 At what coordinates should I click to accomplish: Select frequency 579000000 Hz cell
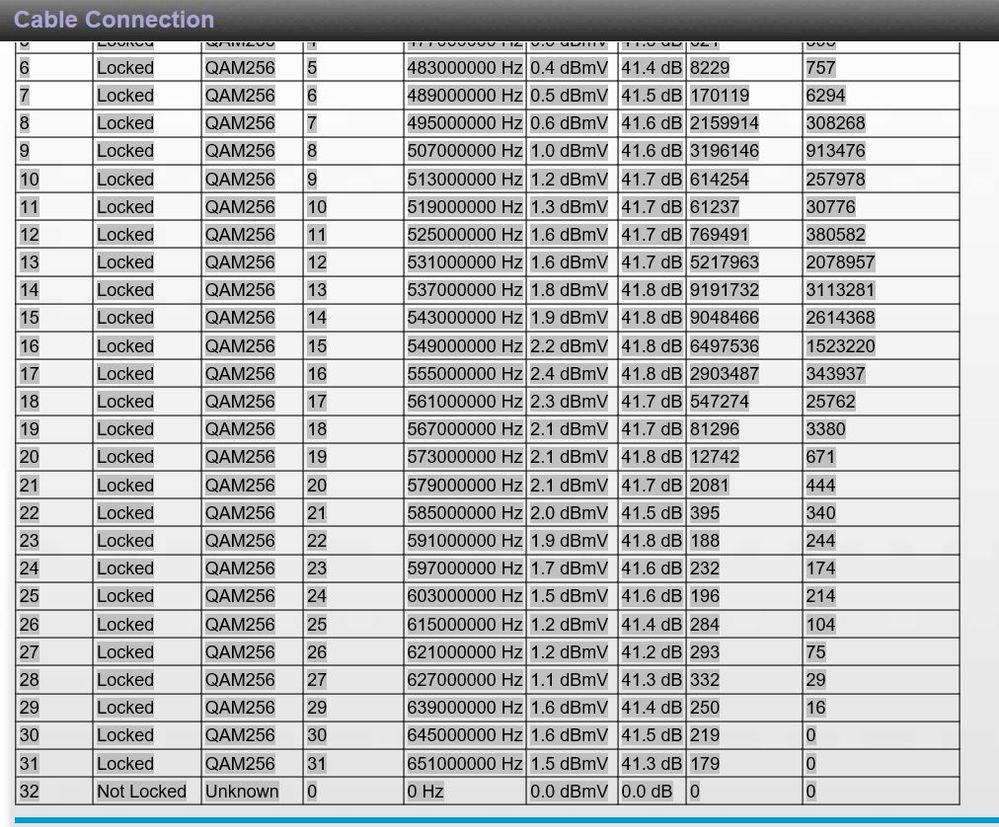point(465,485)
